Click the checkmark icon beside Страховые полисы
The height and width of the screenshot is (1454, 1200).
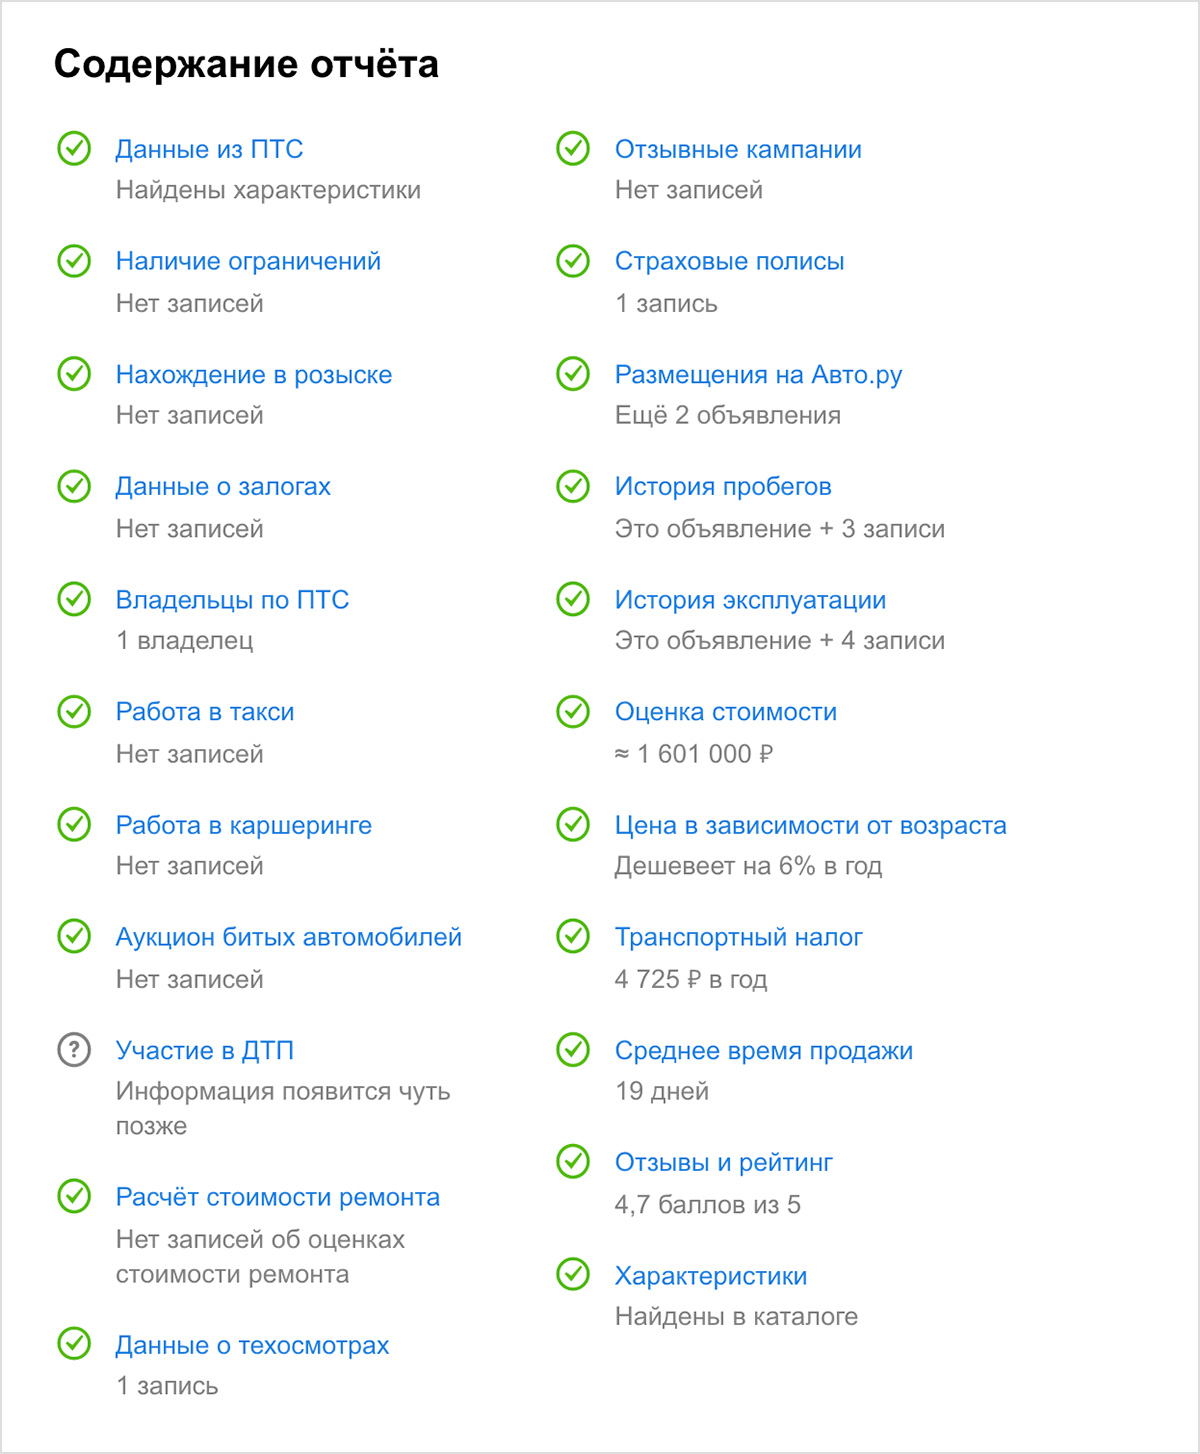573,261
